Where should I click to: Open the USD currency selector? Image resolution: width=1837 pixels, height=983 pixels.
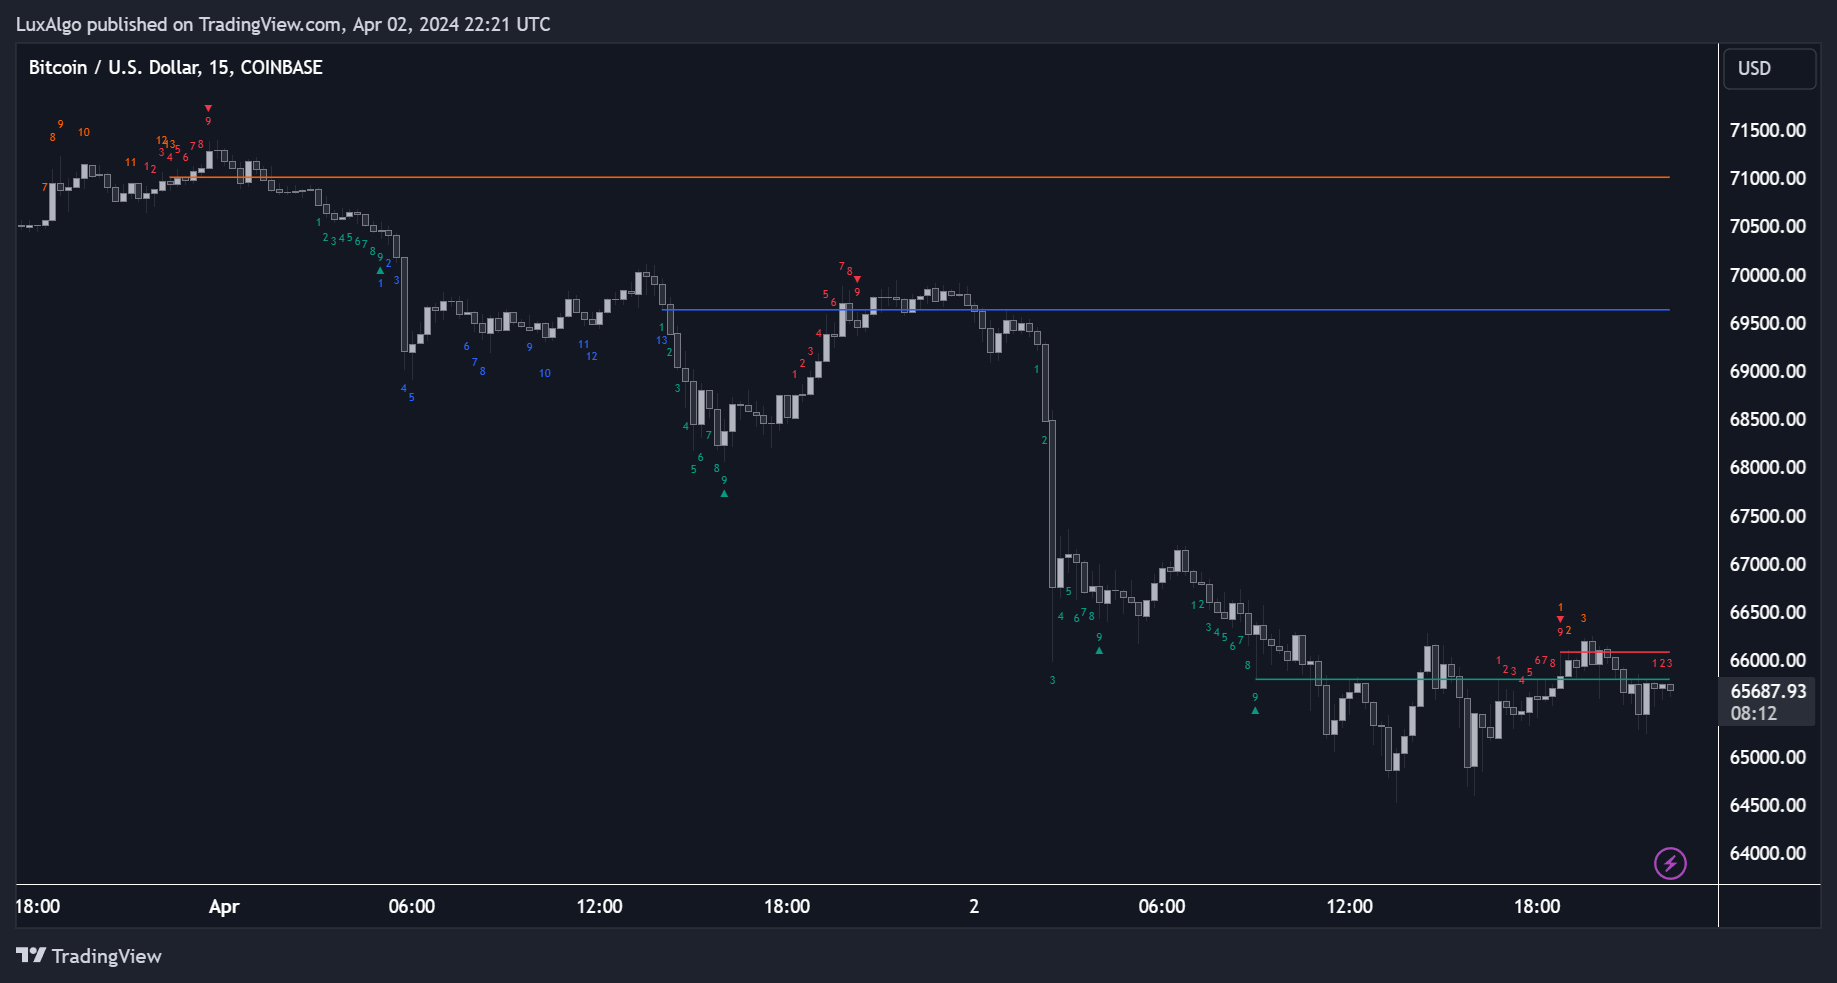1769,68
